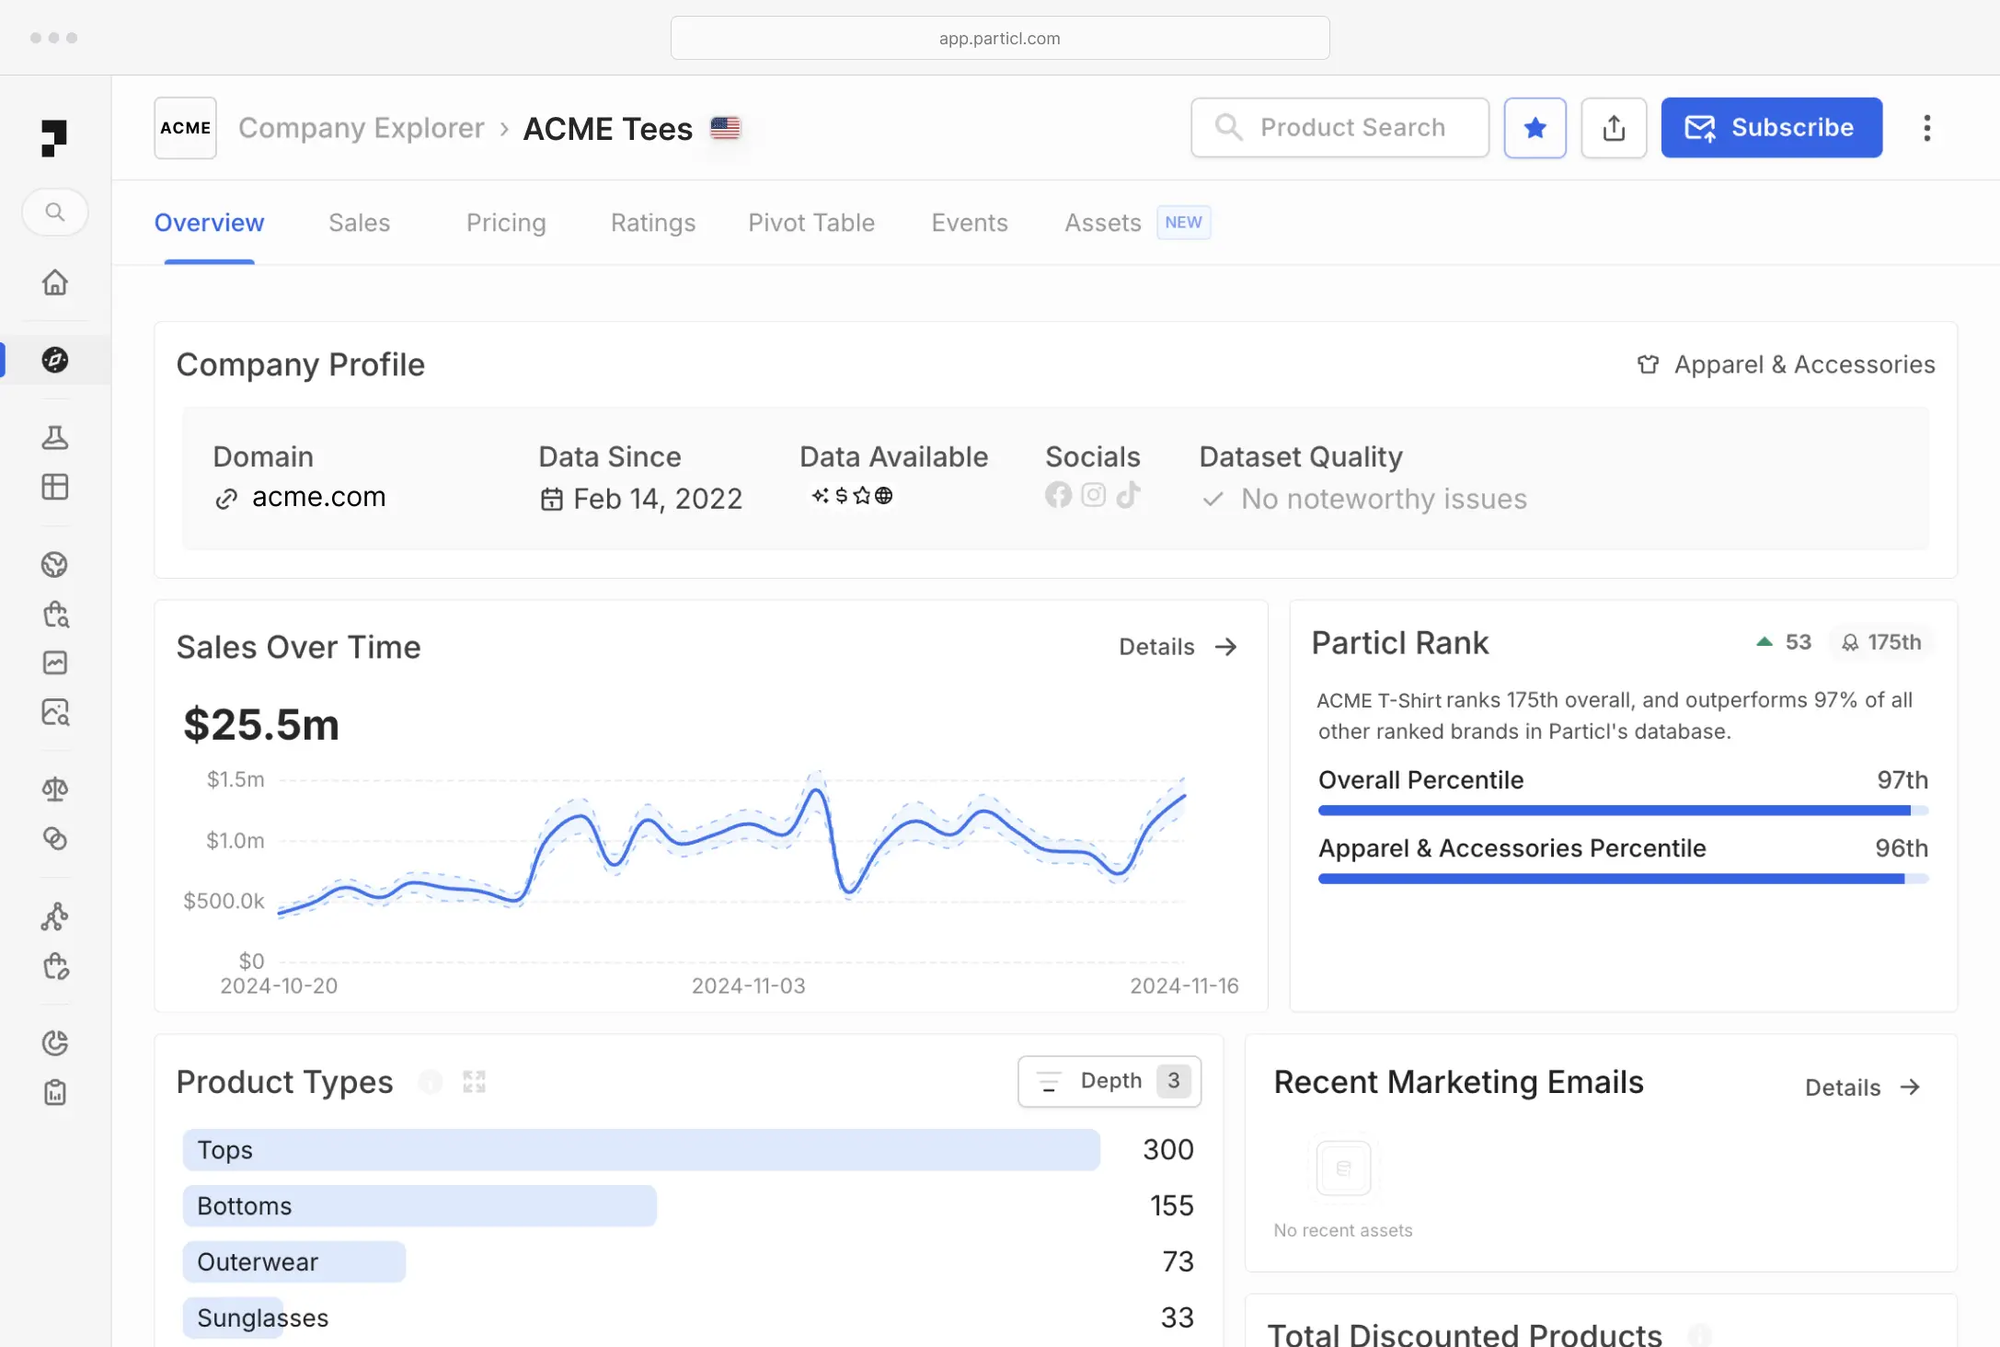Open the three-dot overflow menu top right
This screenshot has width=2000, height=1347.
click(1926, 127)
